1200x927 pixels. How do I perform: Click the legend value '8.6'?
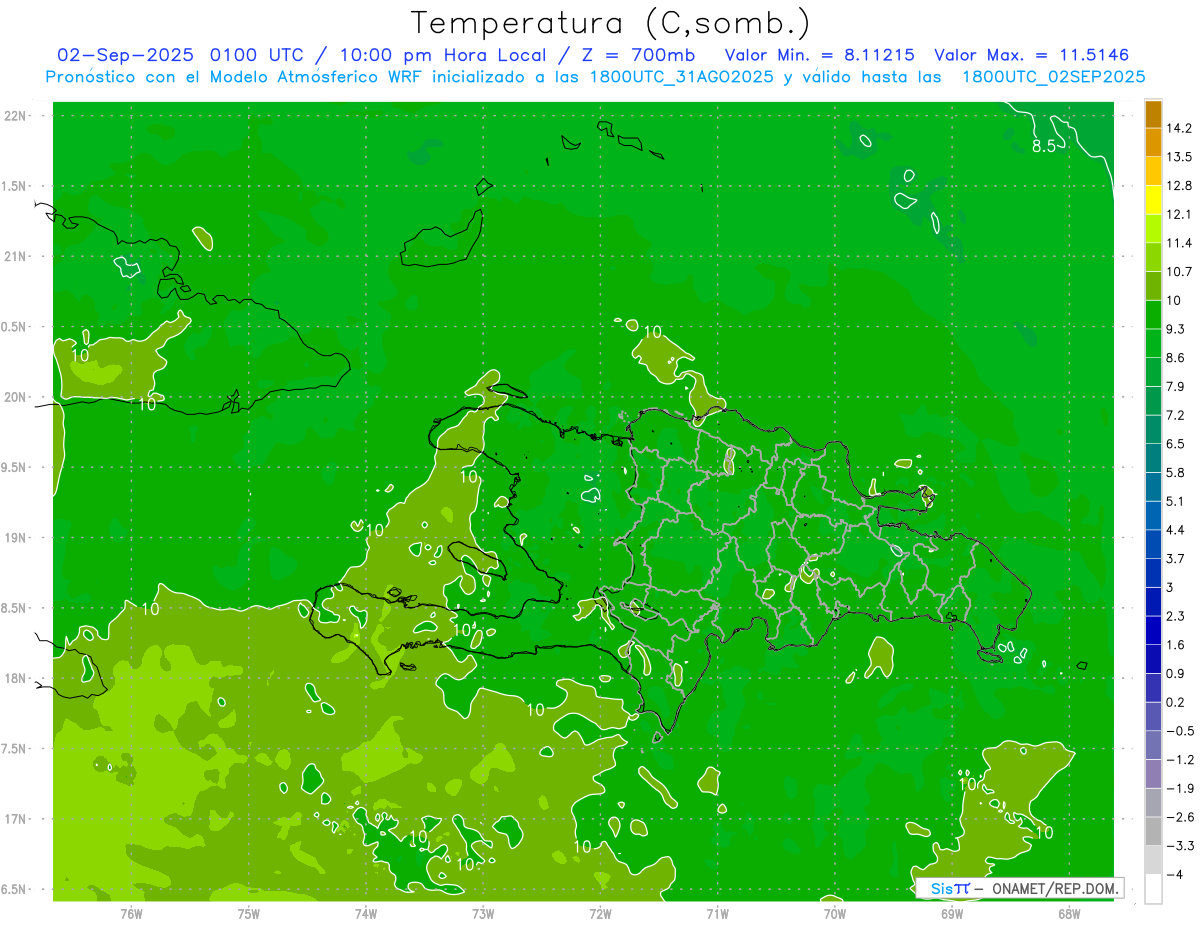tap(1176, 357)
